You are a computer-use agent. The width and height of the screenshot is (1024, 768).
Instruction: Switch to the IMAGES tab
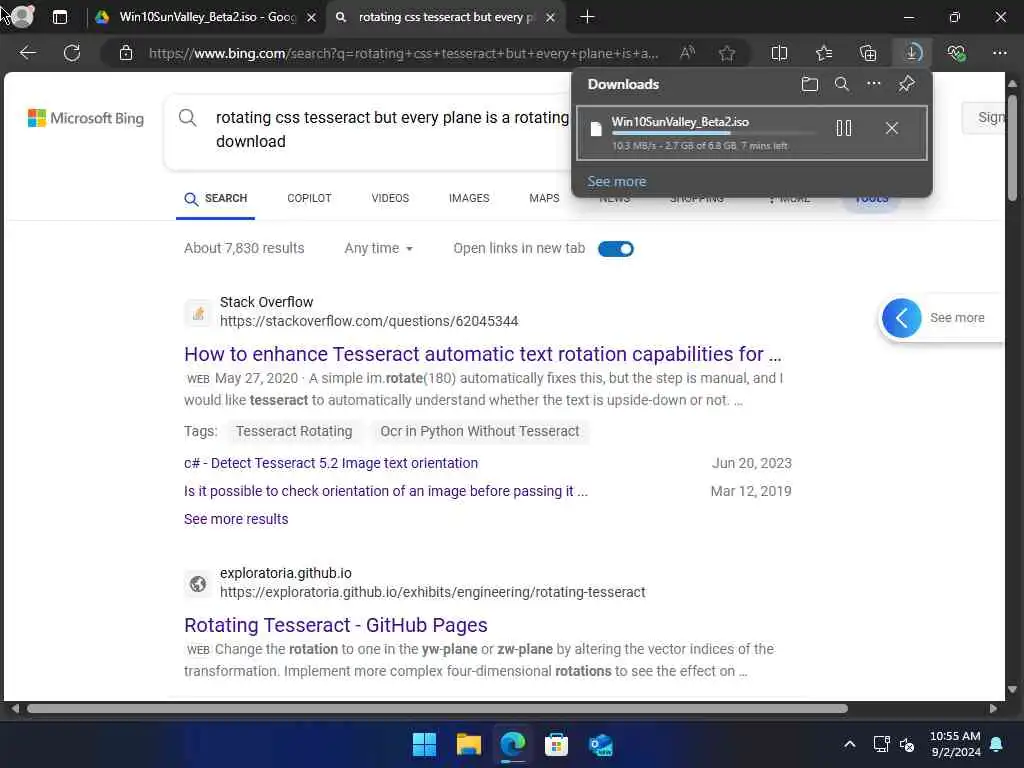coord(469,198)
